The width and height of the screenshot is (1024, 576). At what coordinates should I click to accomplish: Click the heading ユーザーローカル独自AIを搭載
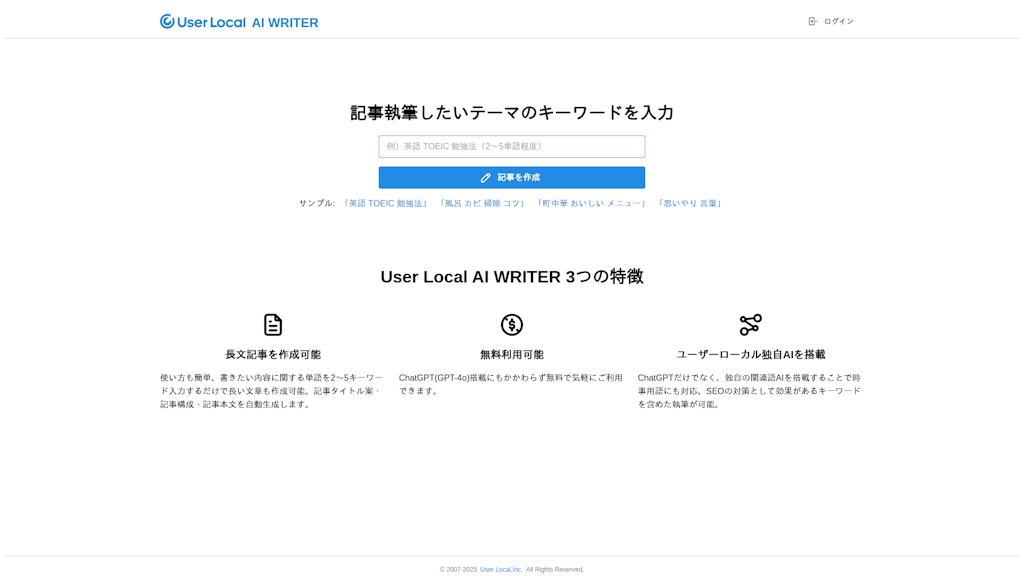coord(750,355)
